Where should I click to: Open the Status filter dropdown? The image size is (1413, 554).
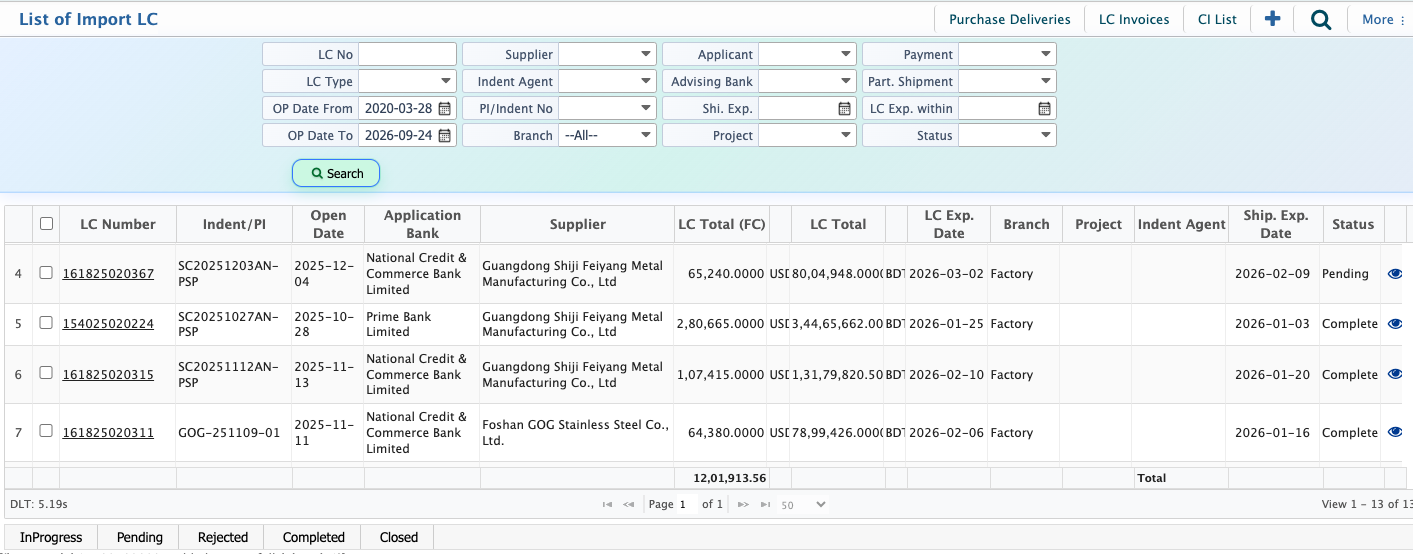point(1007,135)
